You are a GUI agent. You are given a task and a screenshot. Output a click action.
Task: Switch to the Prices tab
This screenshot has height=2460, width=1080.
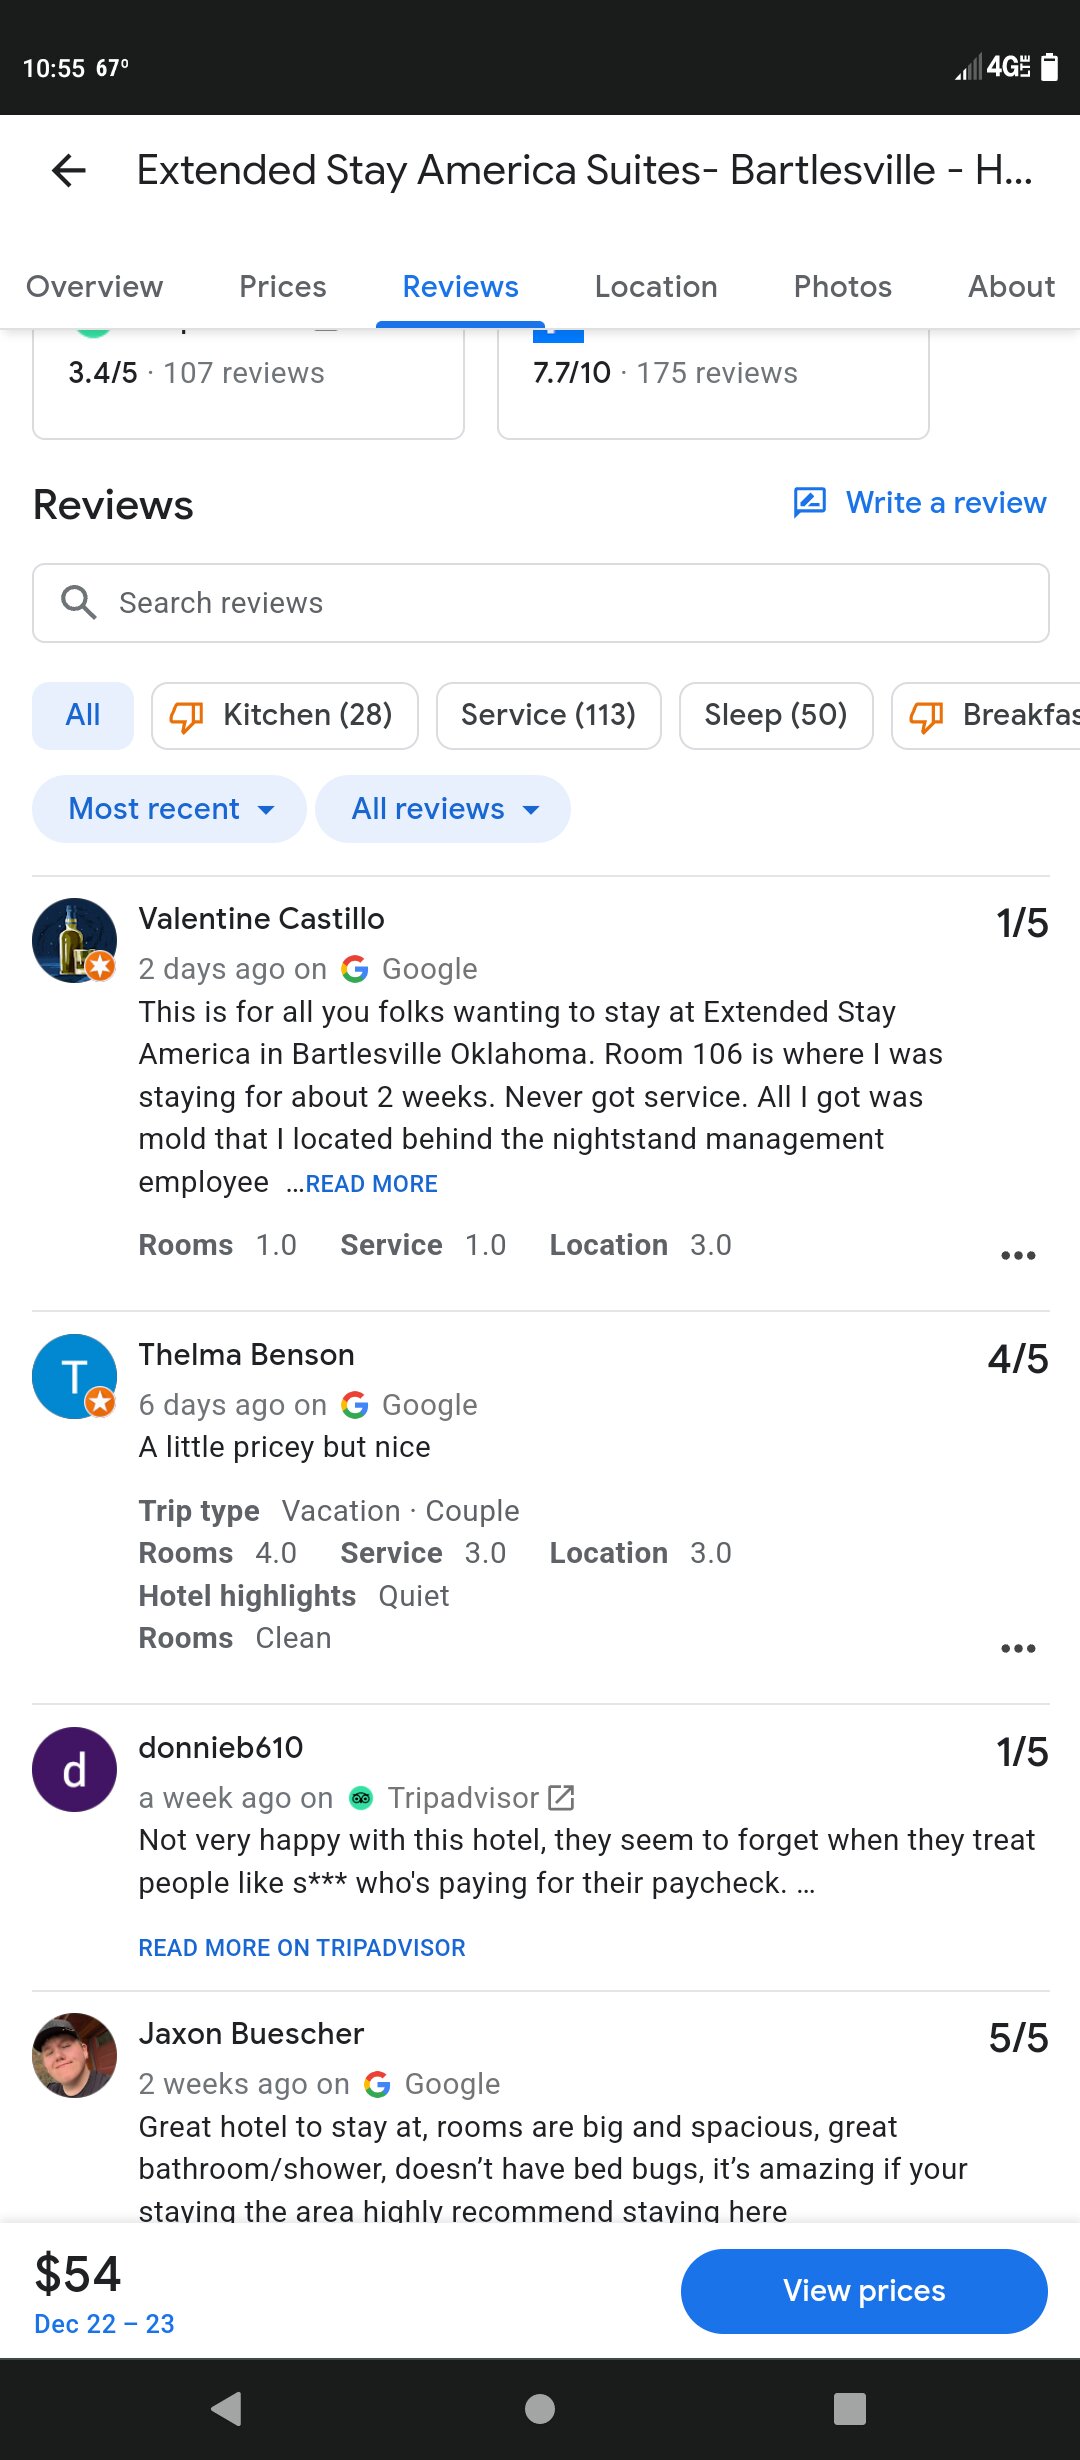click(x=282, y=287)
